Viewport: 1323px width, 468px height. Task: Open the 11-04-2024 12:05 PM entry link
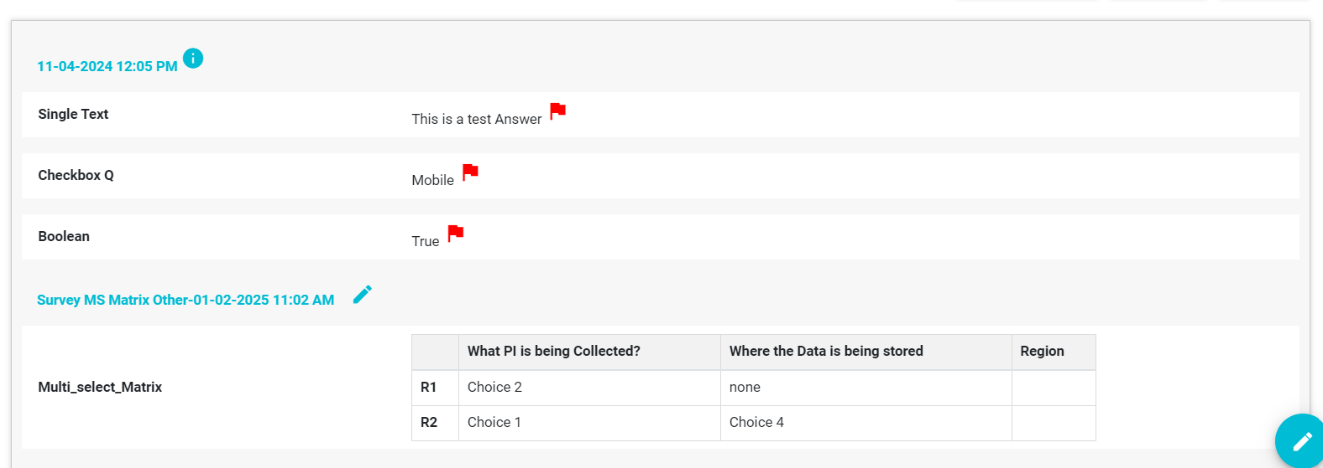pos(107,66)
